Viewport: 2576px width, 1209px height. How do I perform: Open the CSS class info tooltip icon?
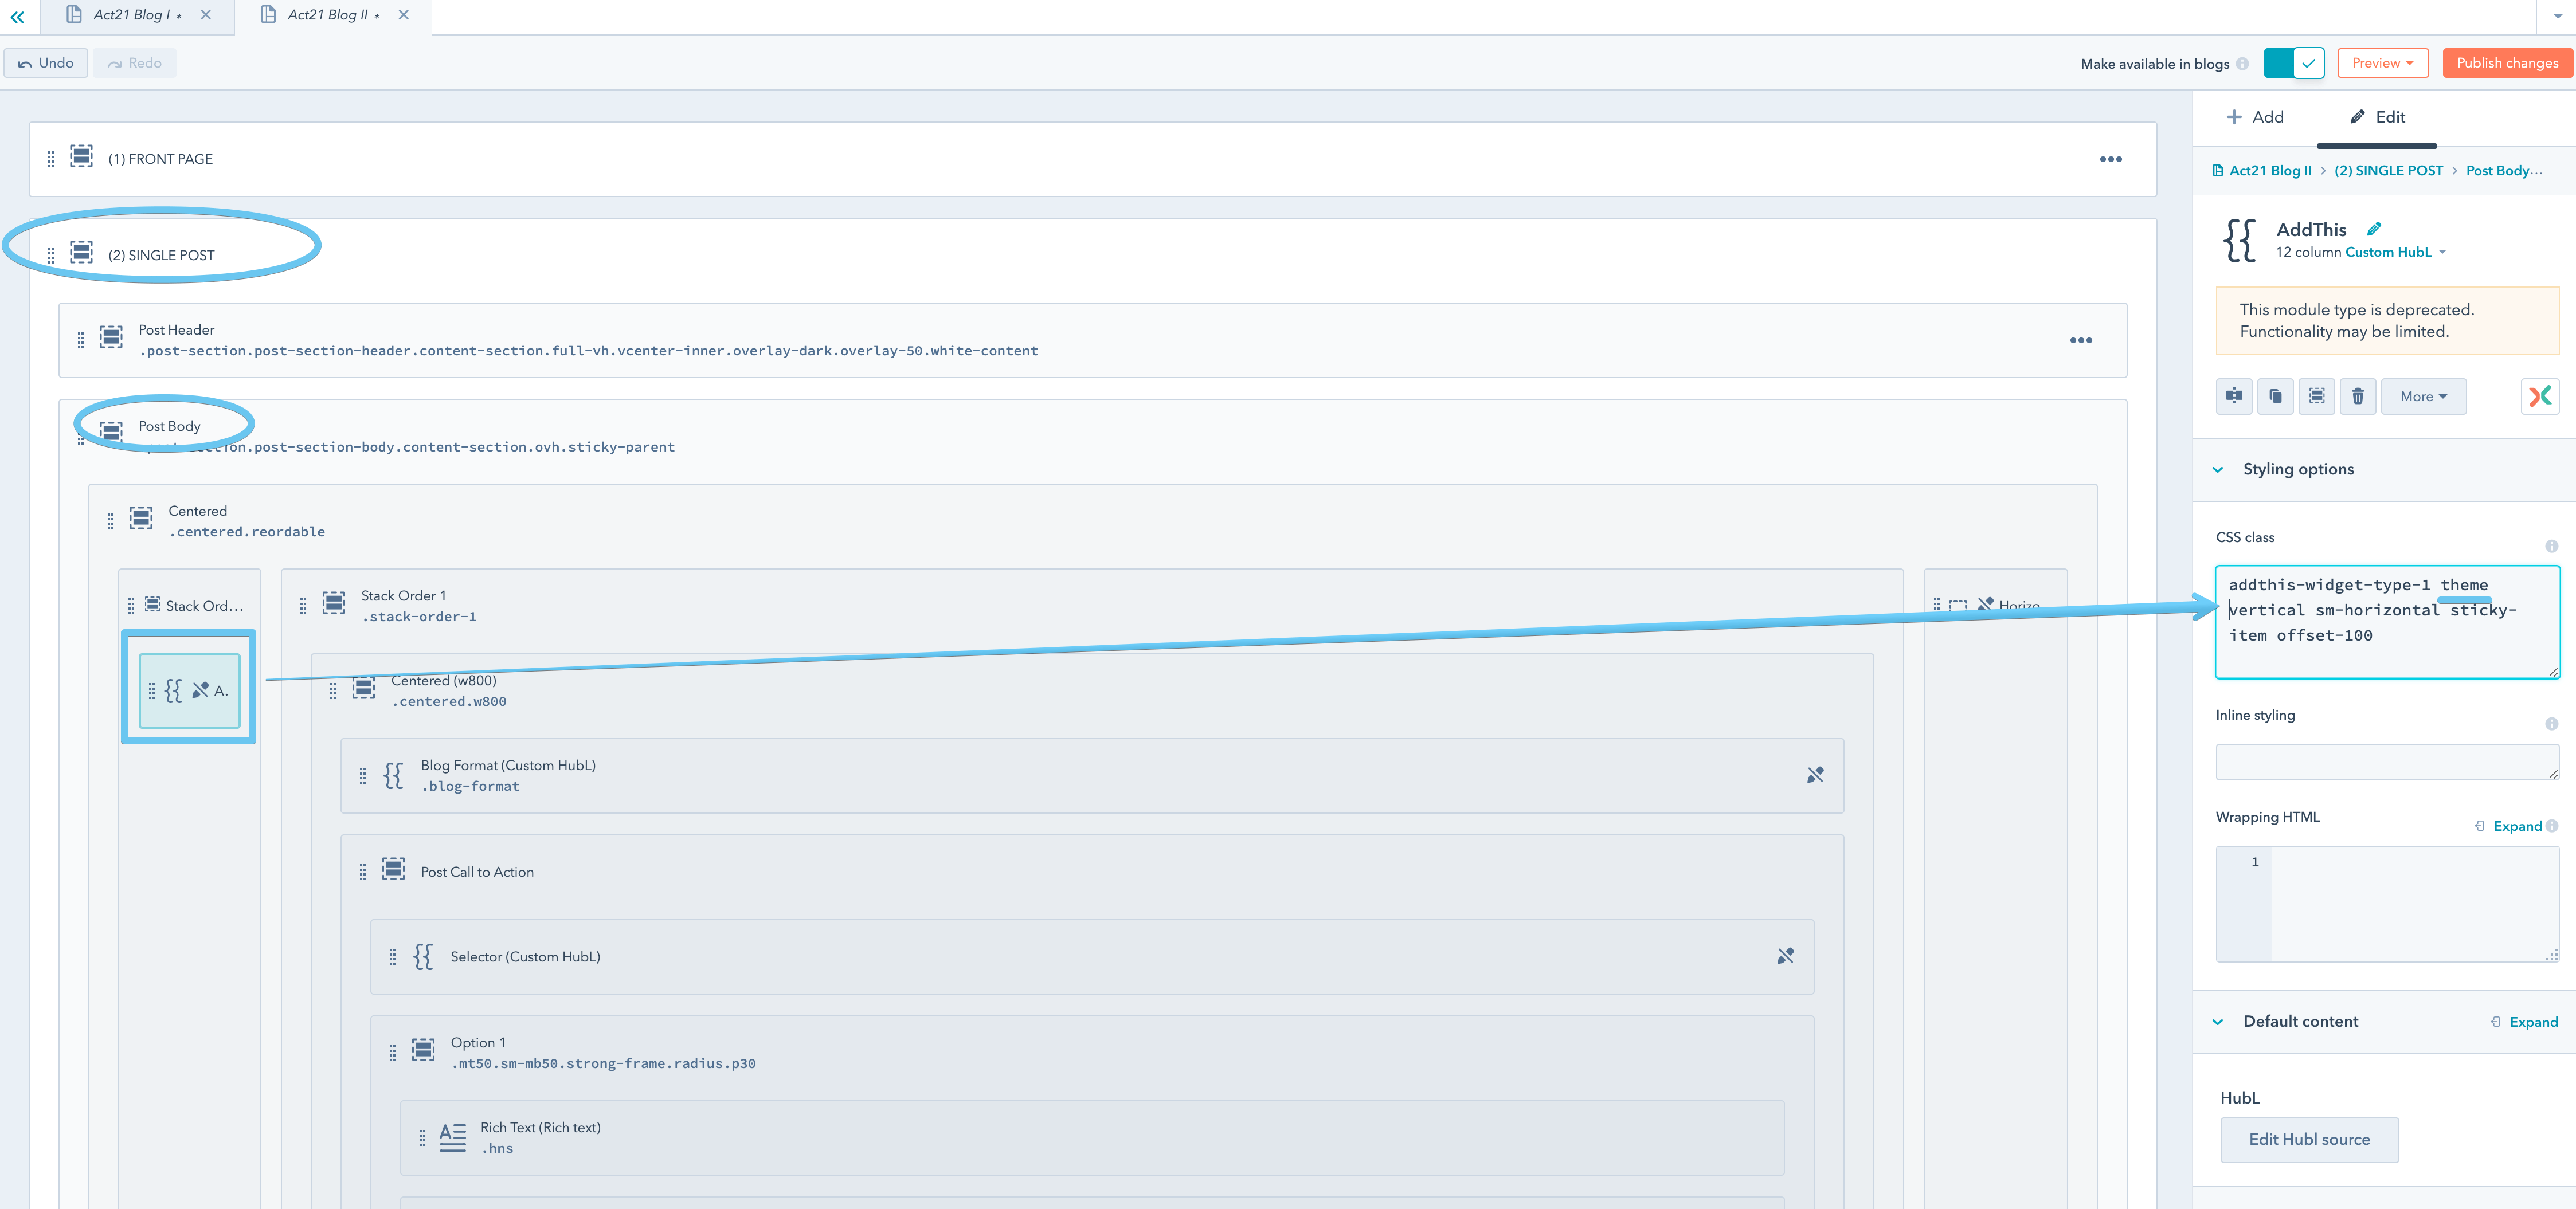coord(2552,546)
